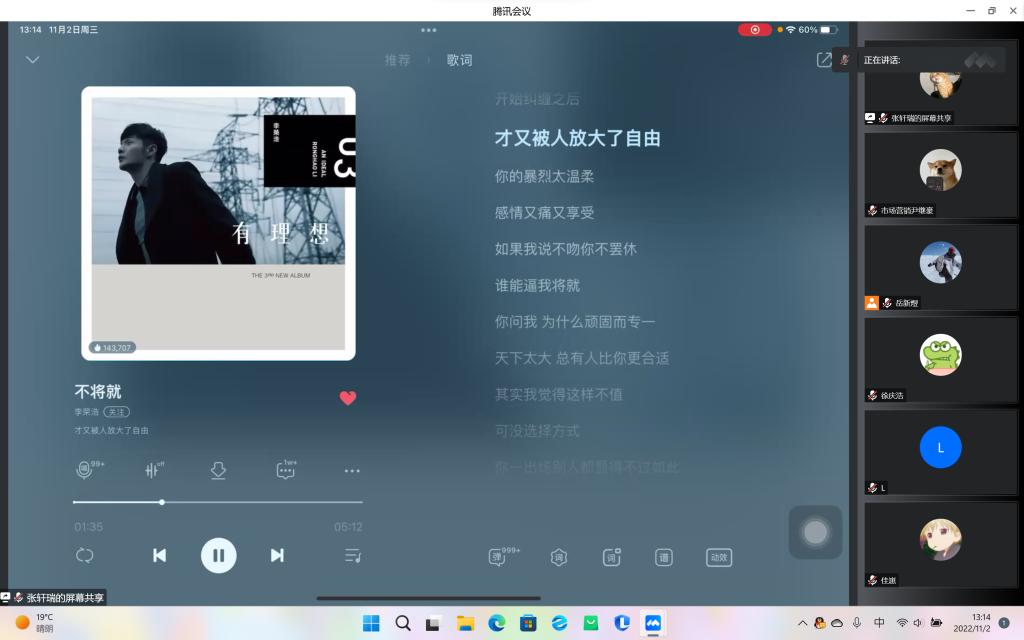Switch to the 推荐 tab
The height and width of the screenshot is (640, 1024).
pos(397,60)
